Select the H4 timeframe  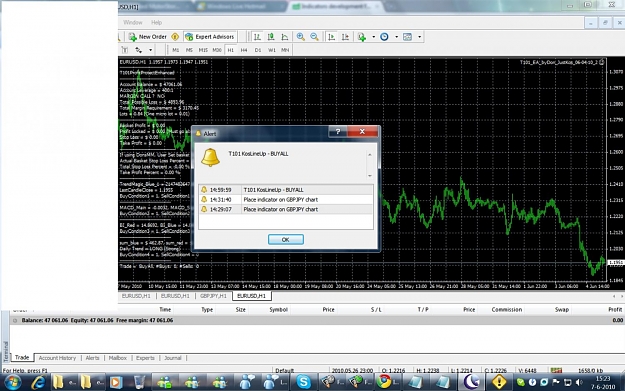tap(244, 50)
